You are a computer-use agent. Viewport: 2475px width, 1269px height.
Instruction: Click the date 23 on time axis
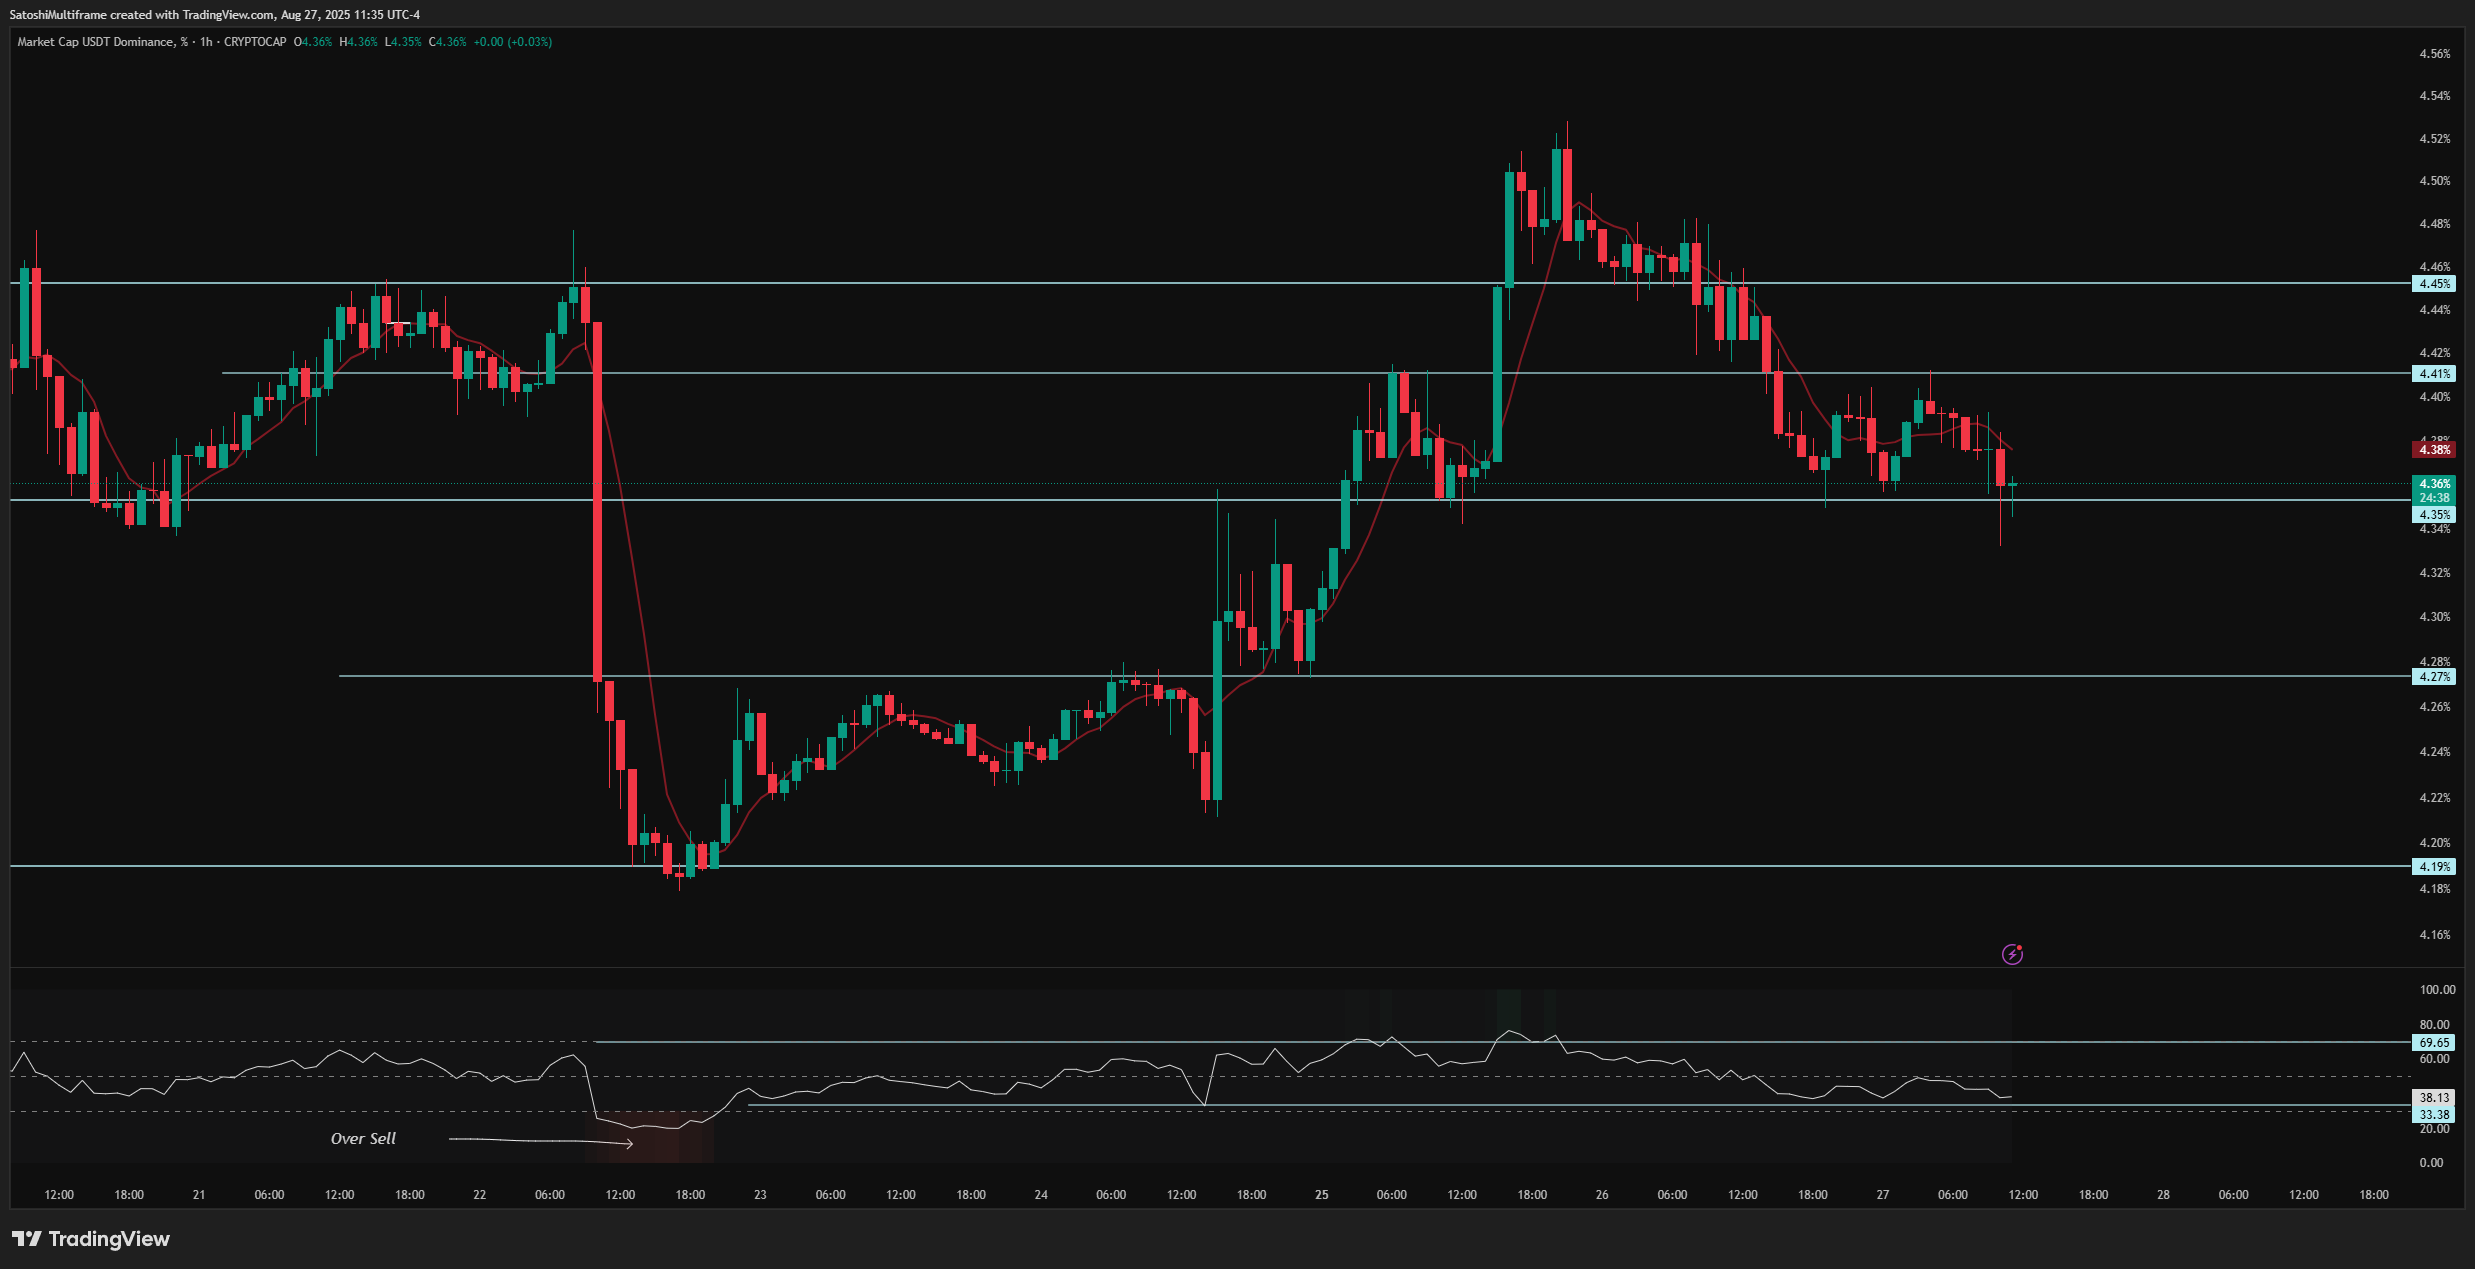pos(760,1195)
